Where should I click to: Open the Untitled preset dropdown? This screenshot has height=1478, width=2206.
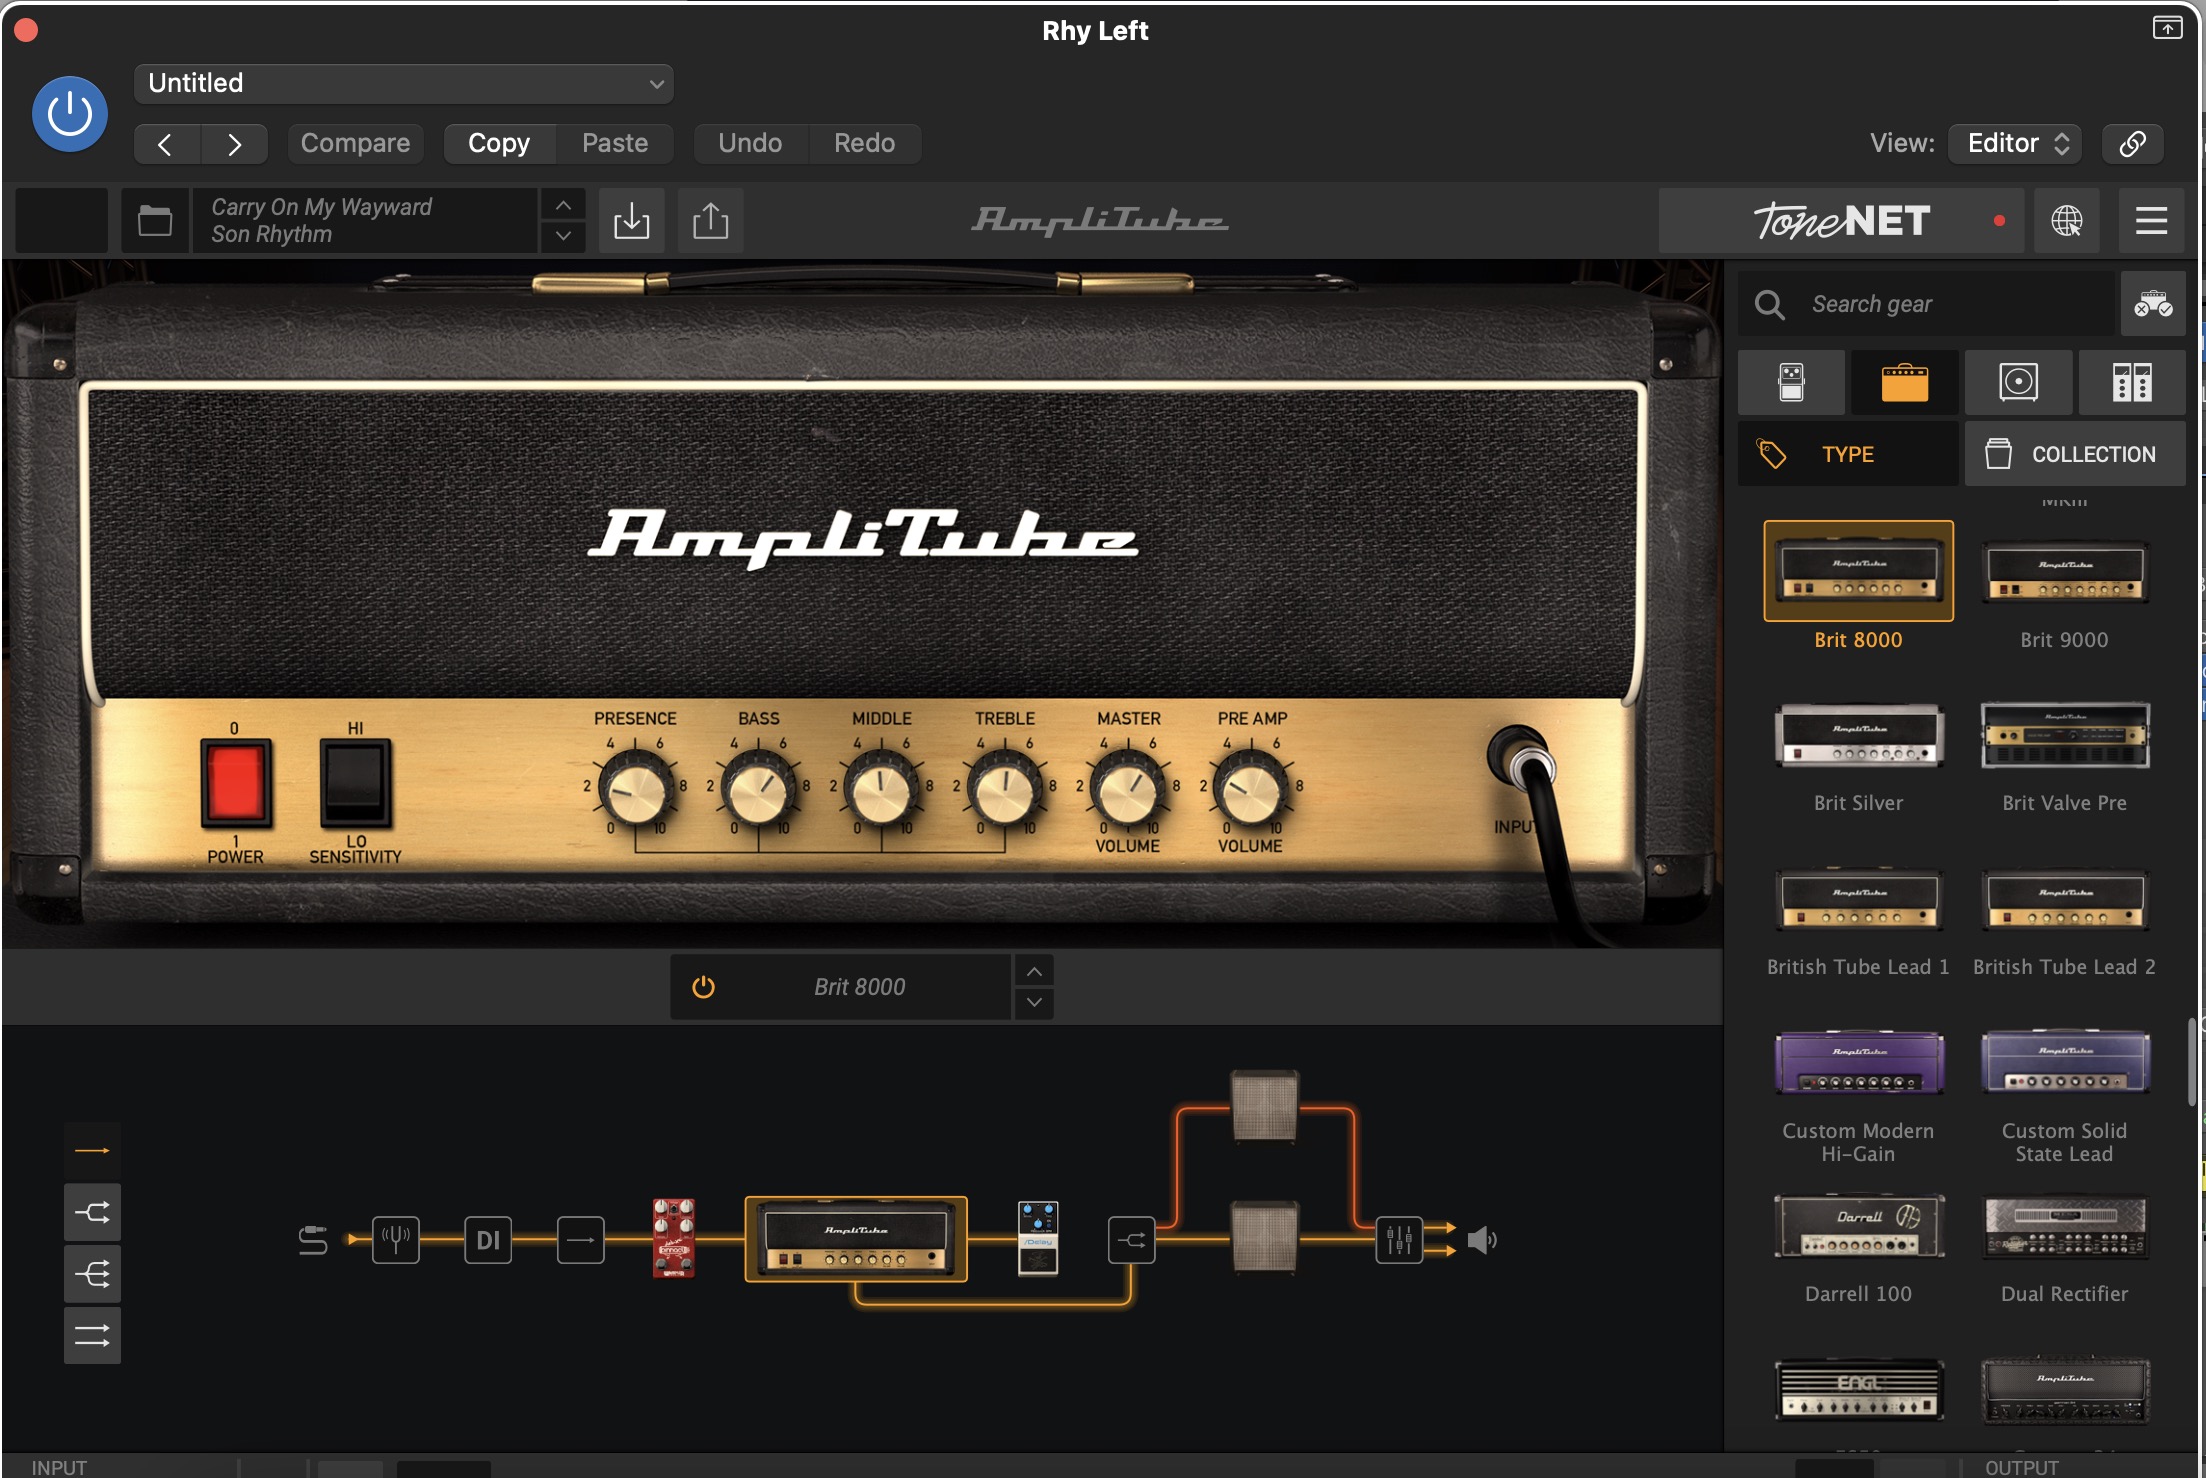(403, 83)
